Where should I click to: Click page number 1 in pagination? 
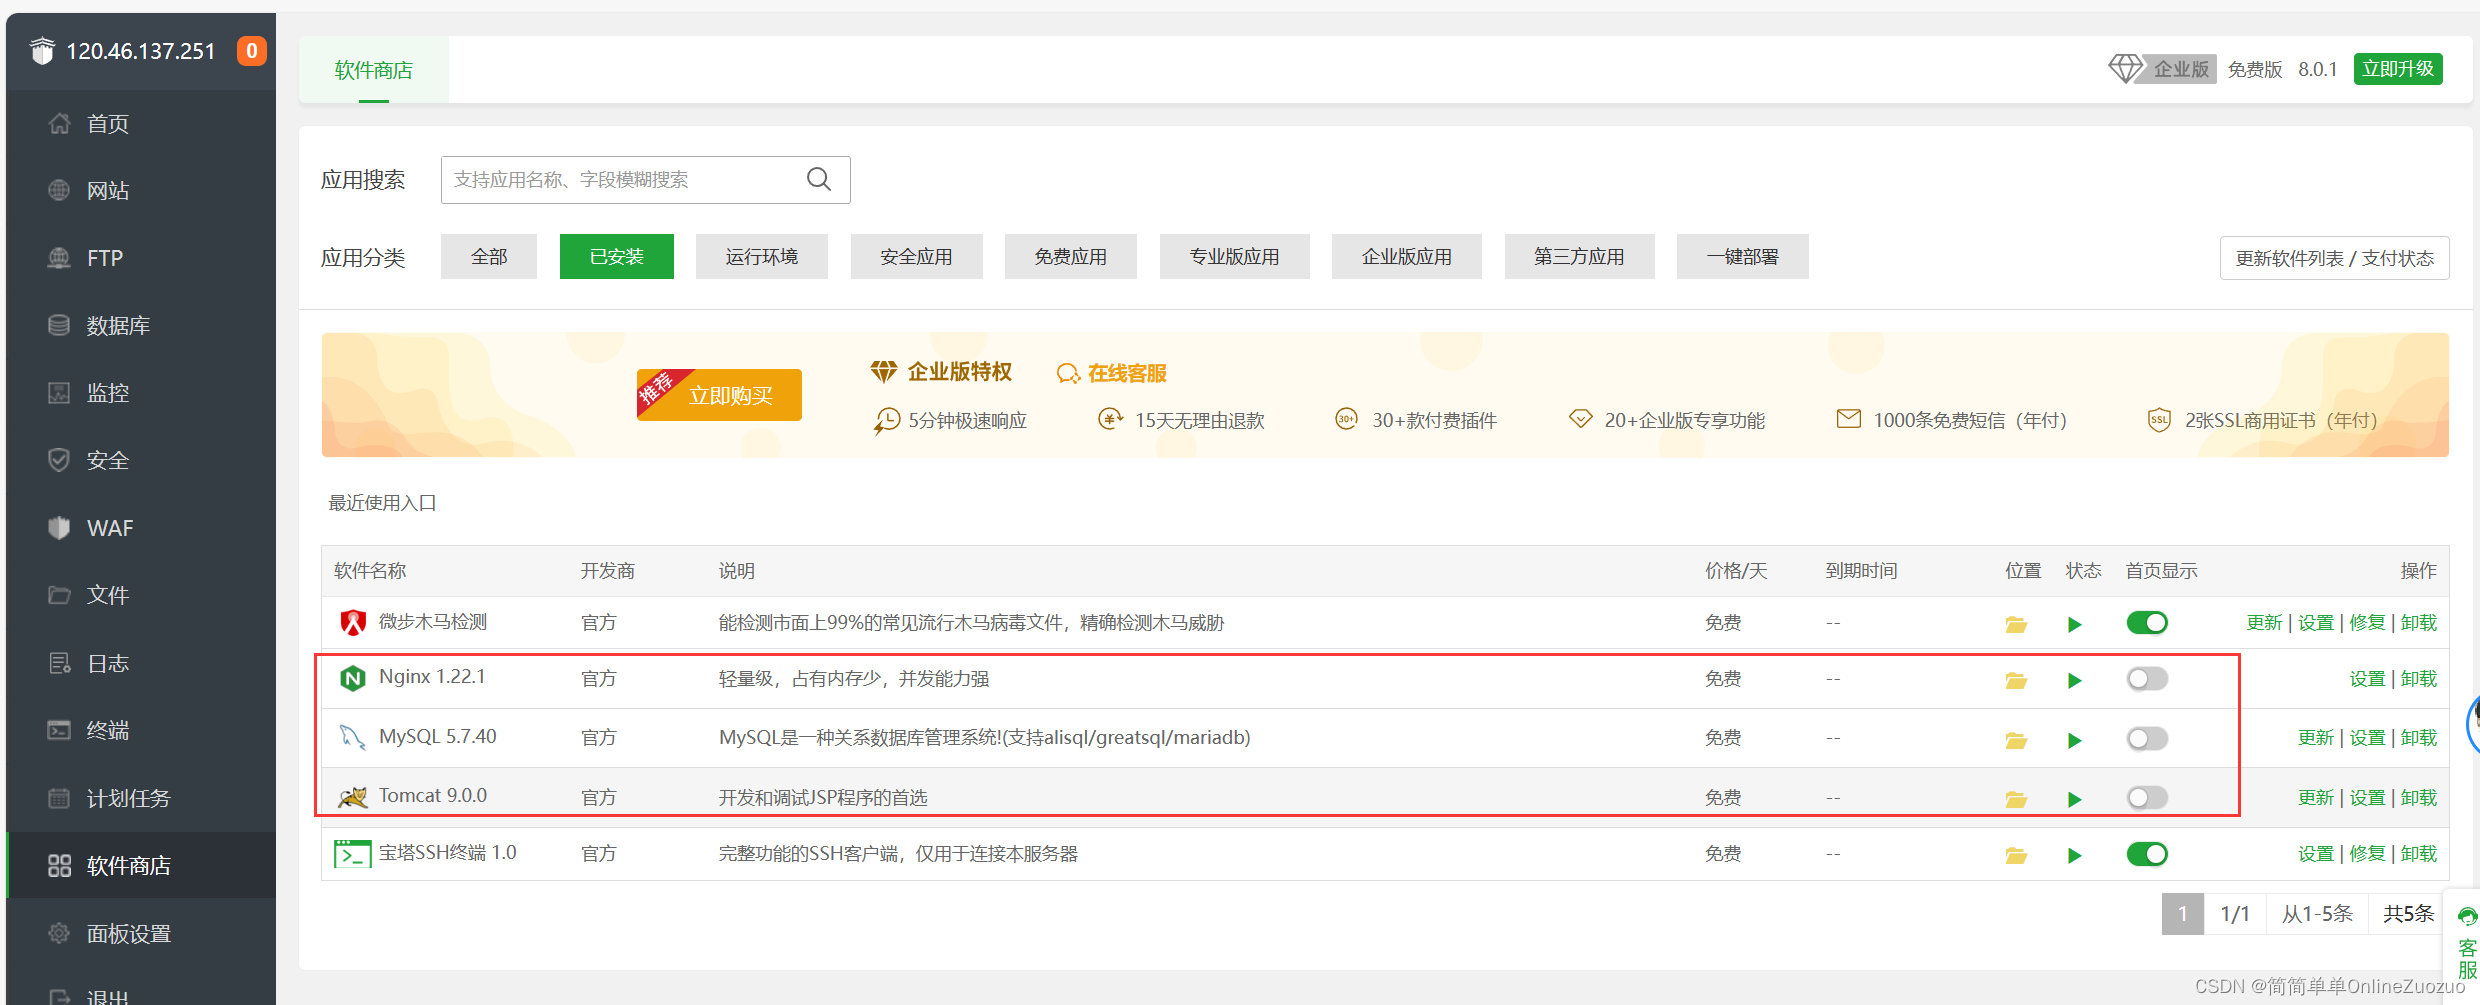click(2183, 914)
